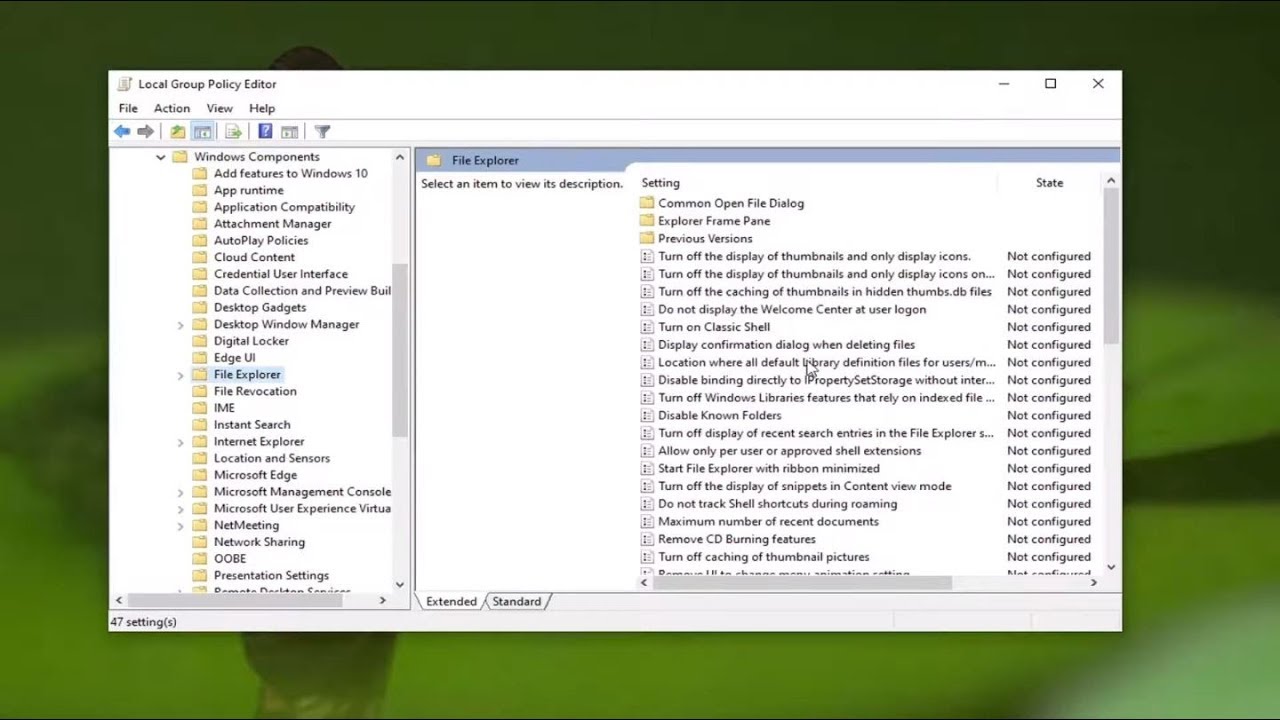Open the File menu

click(128, 108)
